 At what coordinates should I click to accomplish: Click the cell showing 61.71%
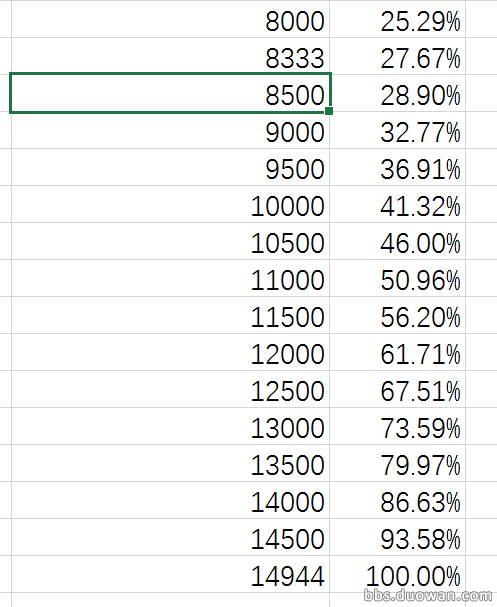click(398, 352)
